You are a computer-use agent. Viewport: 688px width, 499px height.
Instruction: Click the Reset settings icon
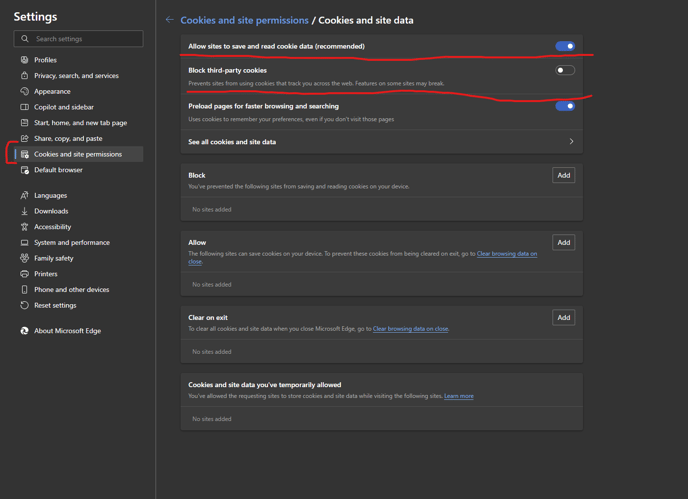click(25, 305)
